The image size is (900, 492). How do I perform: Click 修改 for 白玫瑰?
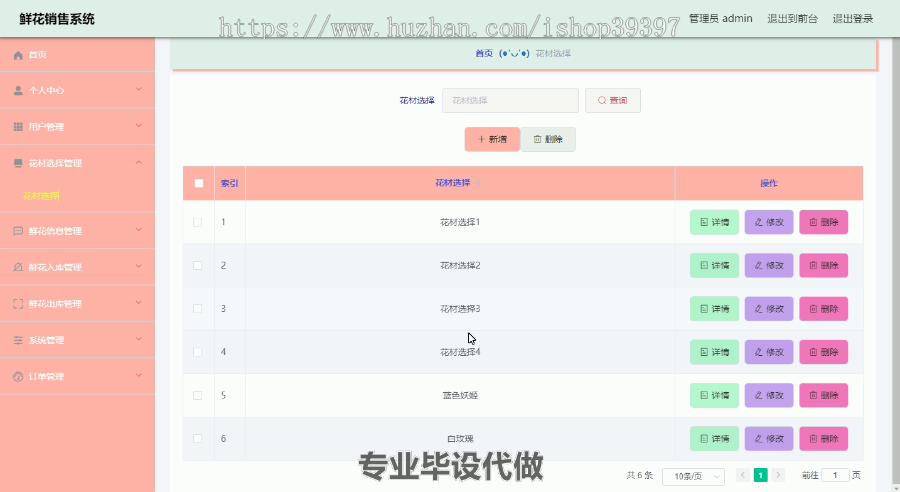coord(769,439)
